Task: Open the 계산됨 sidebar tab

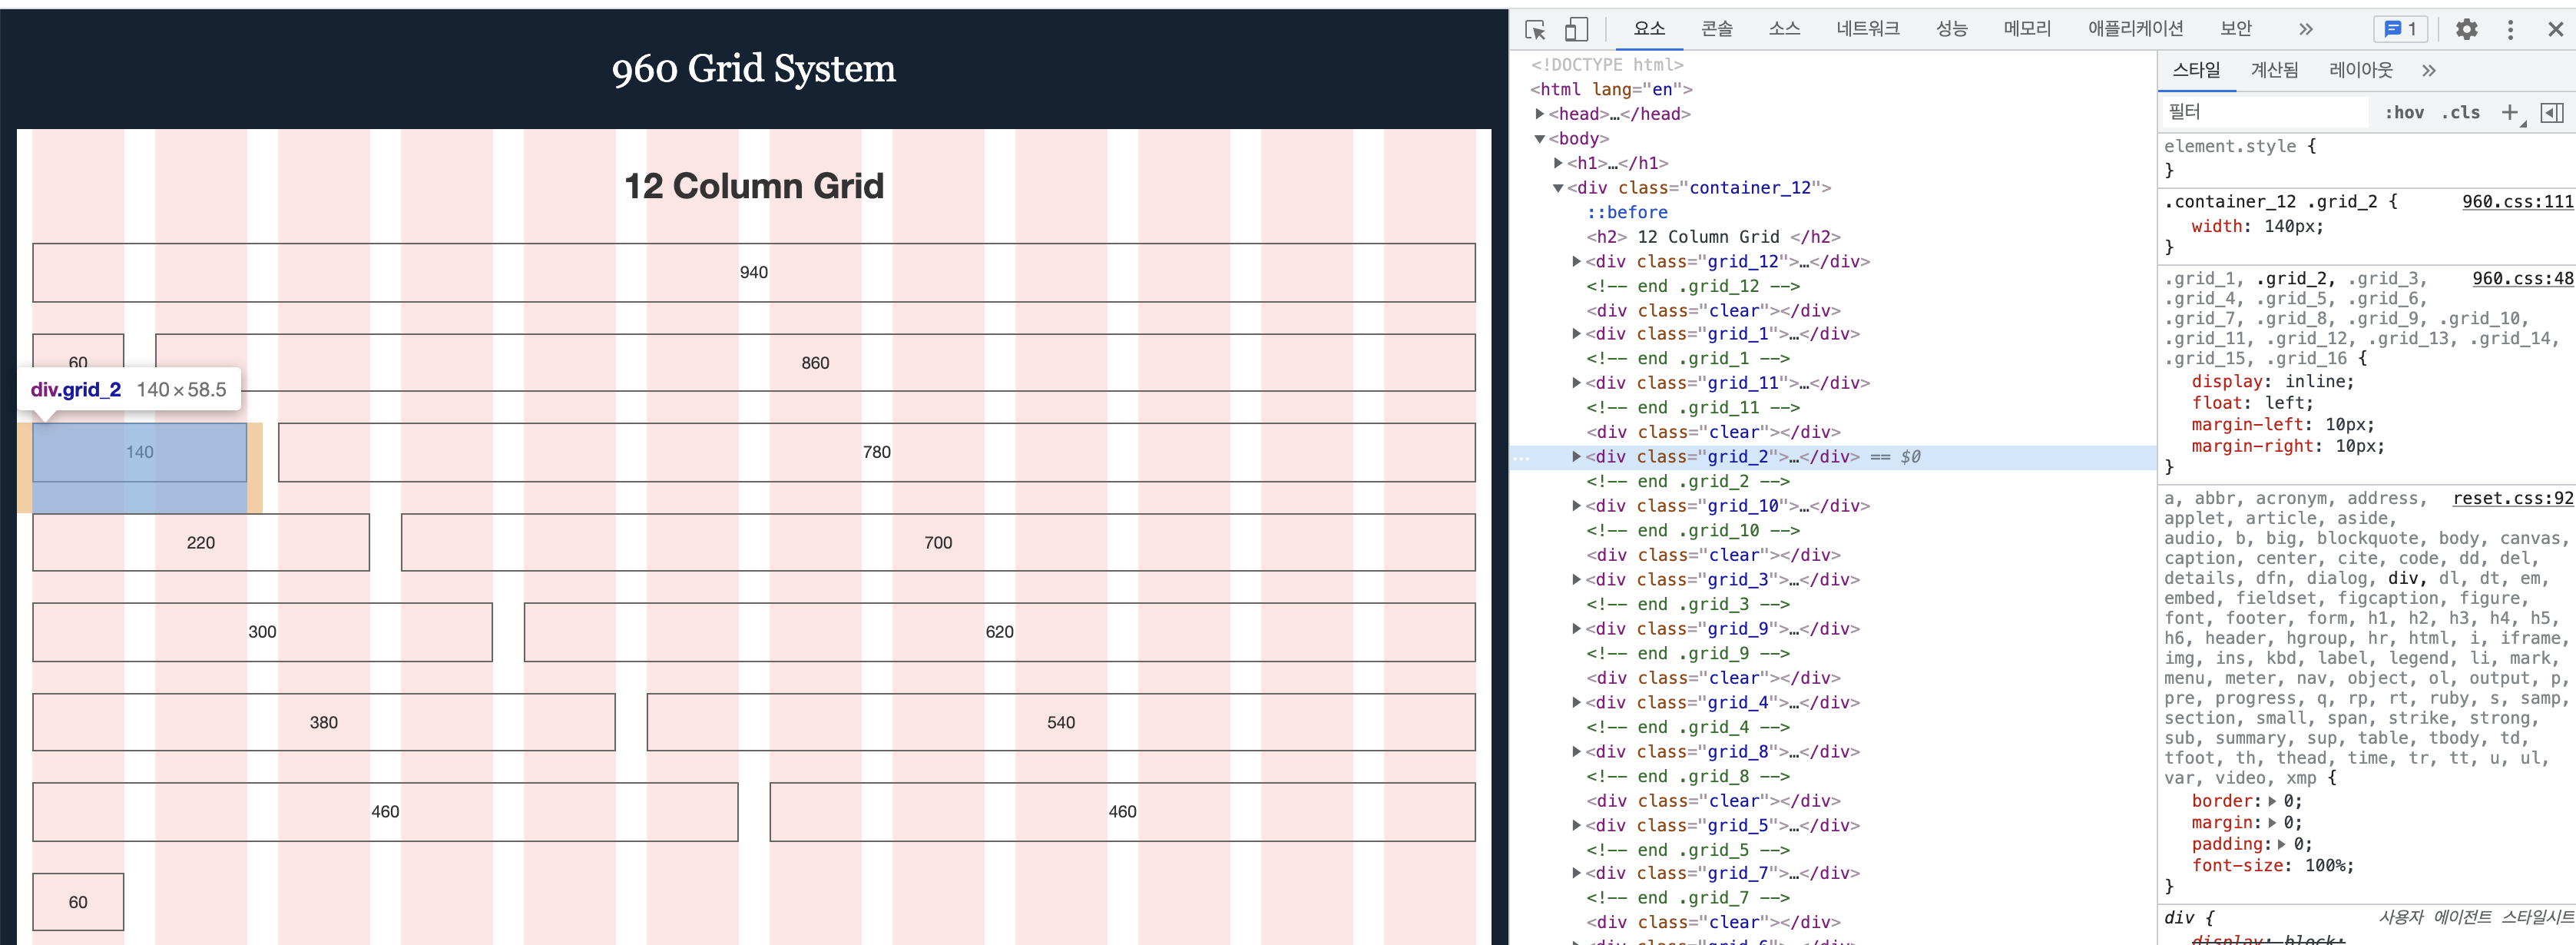Action: (2274, 70)
